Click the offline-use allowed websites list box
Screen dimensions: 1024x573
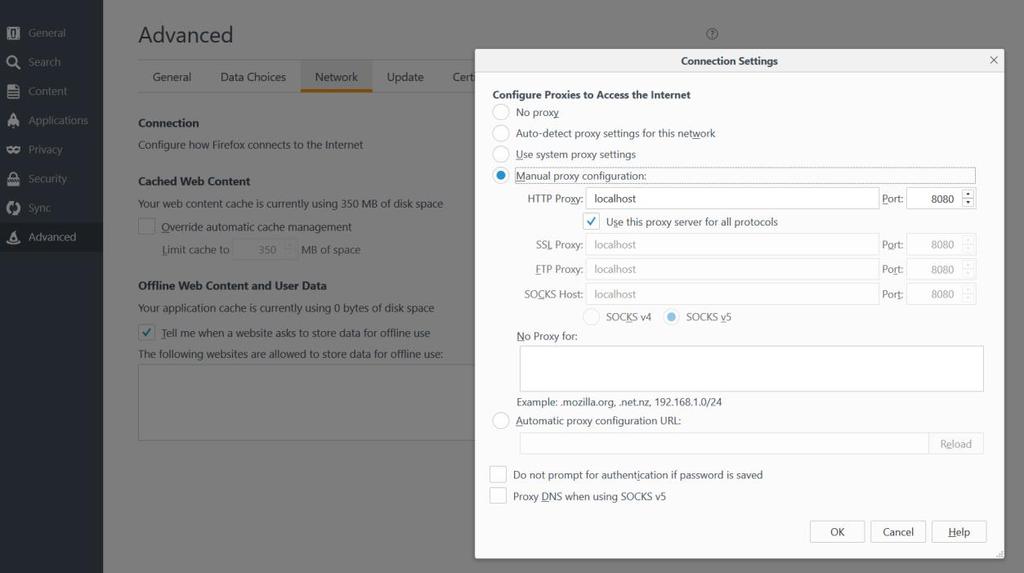306,402
